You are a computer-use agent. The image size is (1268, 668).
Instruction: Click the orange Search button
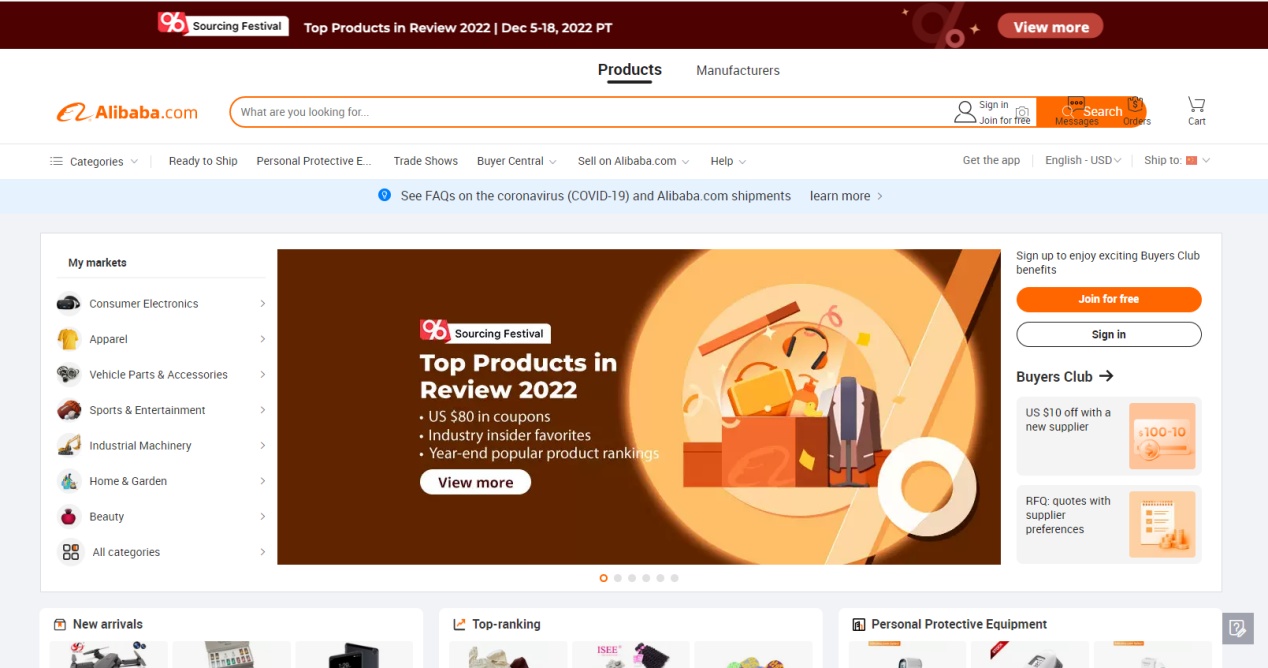(1091, 112)
